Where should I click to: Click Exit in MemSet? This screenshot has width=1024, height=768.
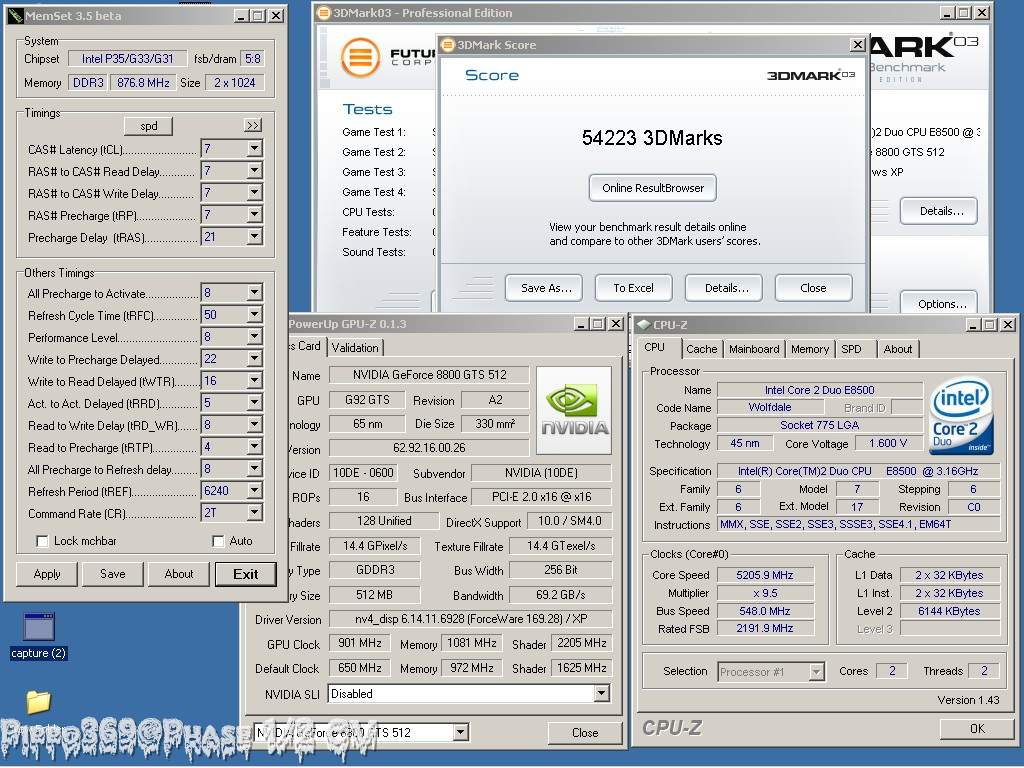[x=246, y=574]
